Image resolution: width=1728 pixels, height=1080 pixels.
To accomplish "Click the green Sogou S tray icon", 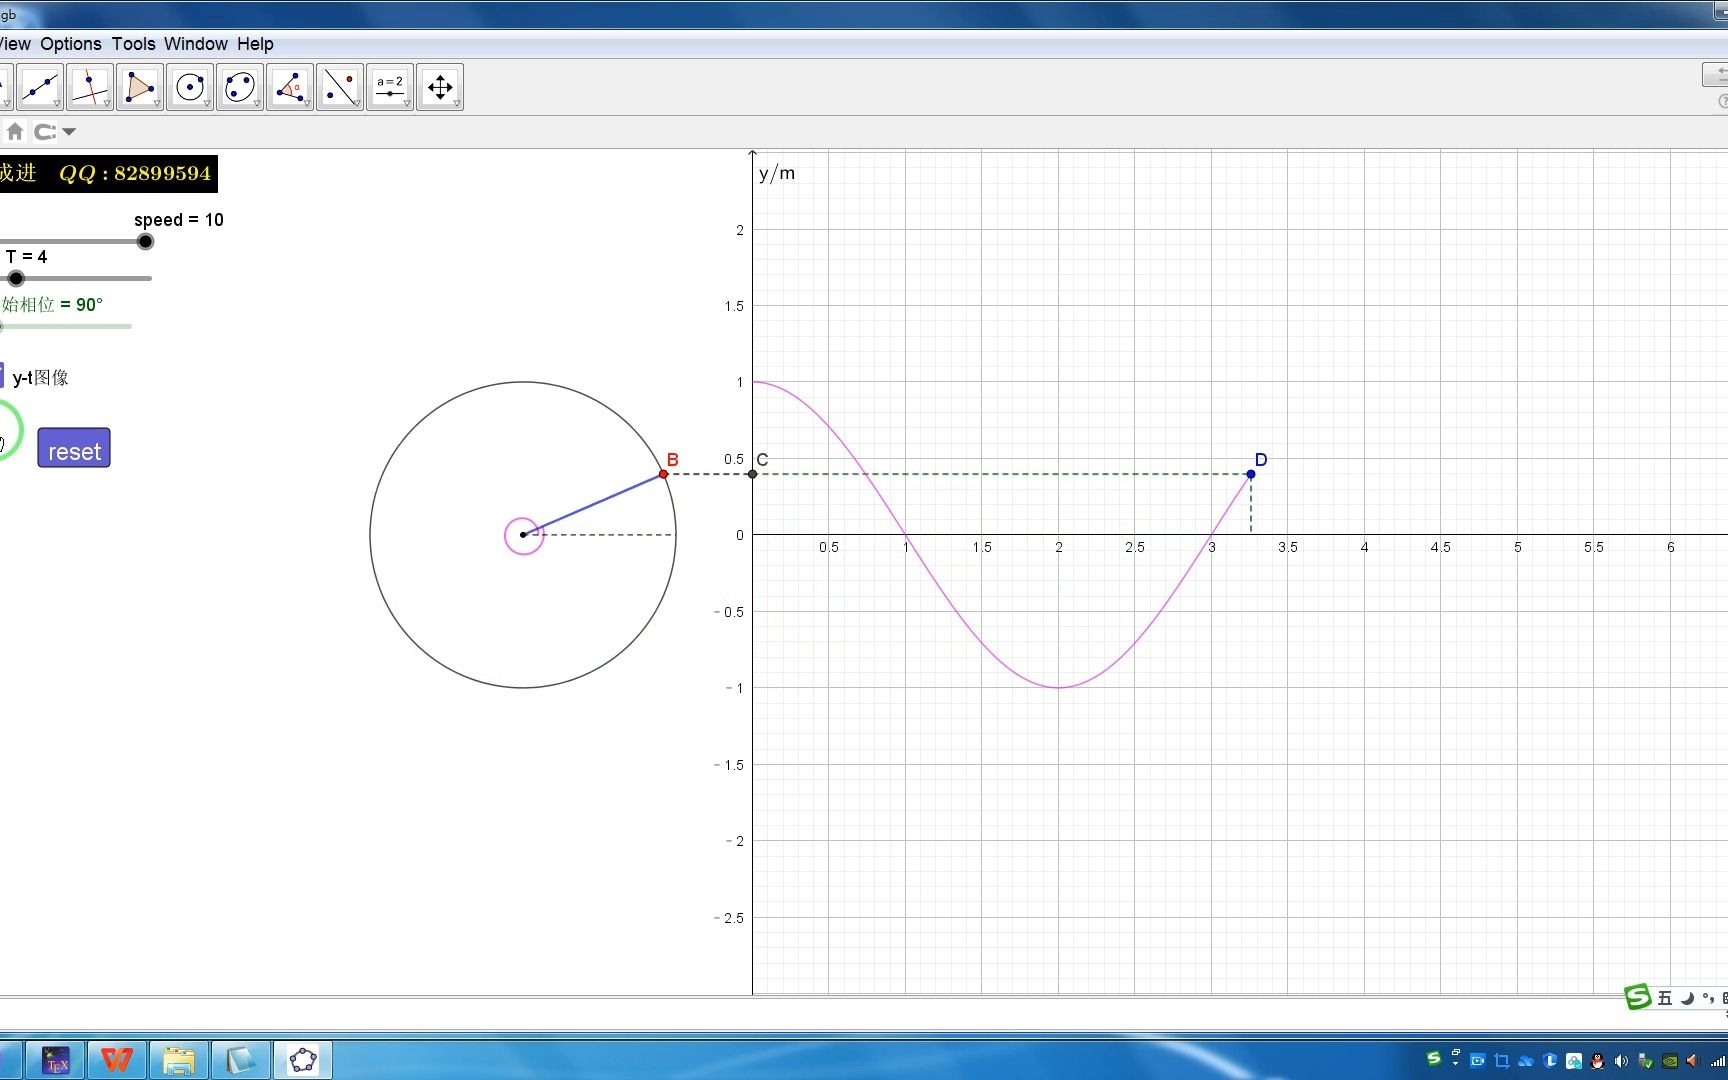I will click(x=1433, y=1058).
